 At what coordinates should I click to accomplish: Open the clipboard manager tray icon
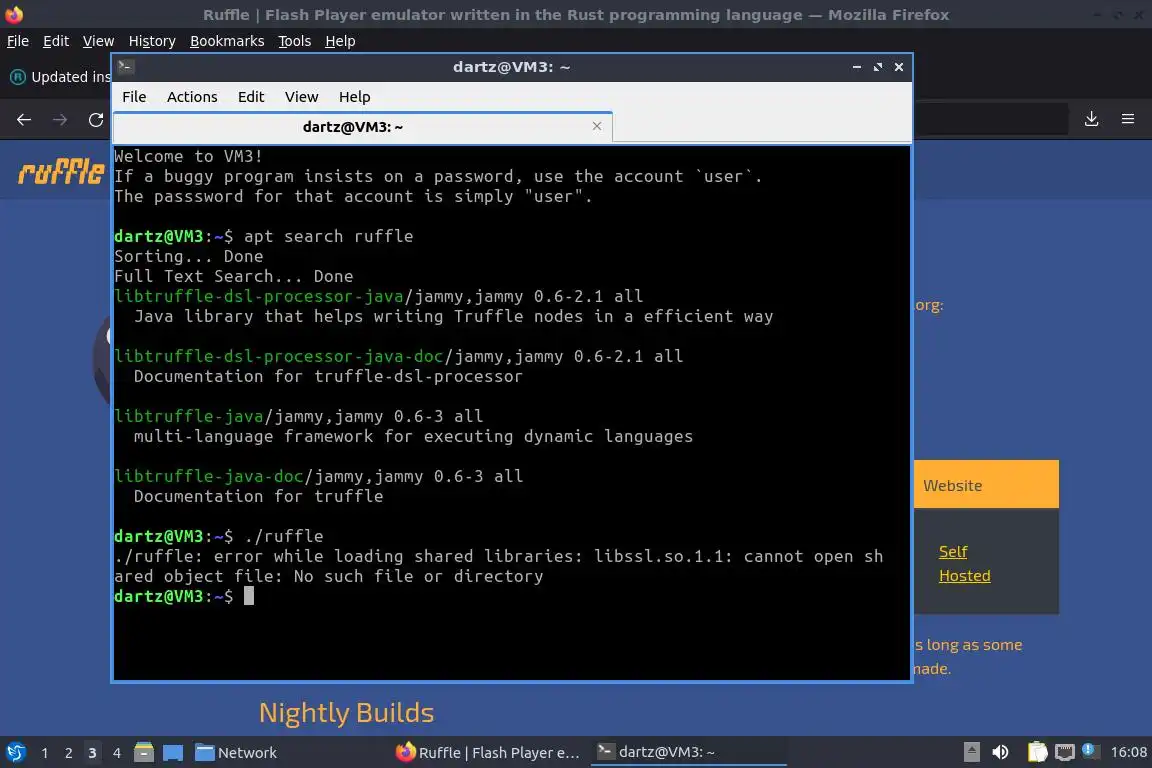click(x=1037, y=752)
